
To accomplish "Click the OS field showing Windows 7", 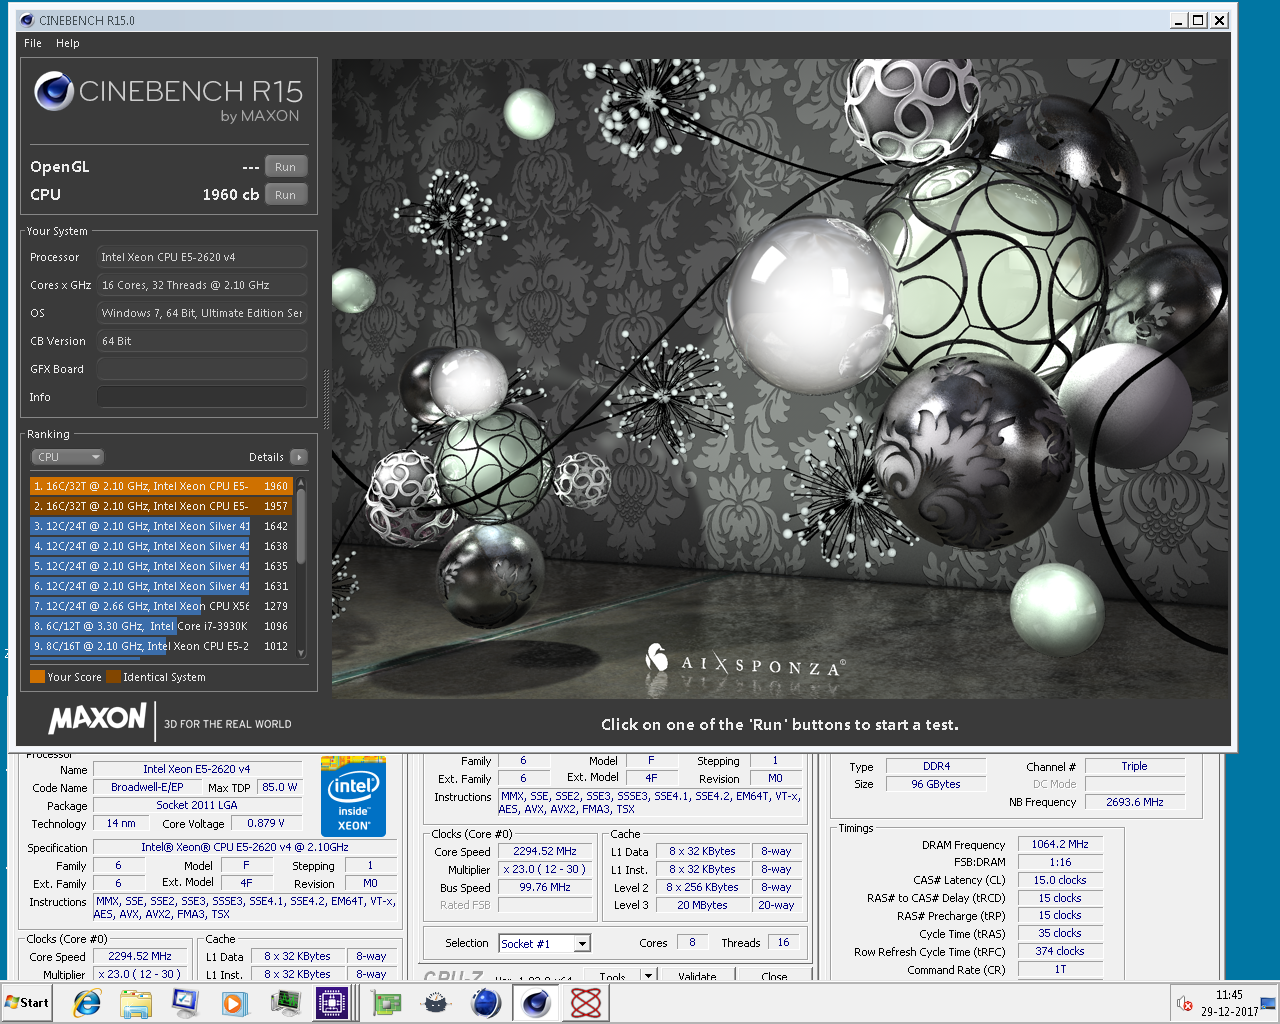I will click(x=202, y=313).
